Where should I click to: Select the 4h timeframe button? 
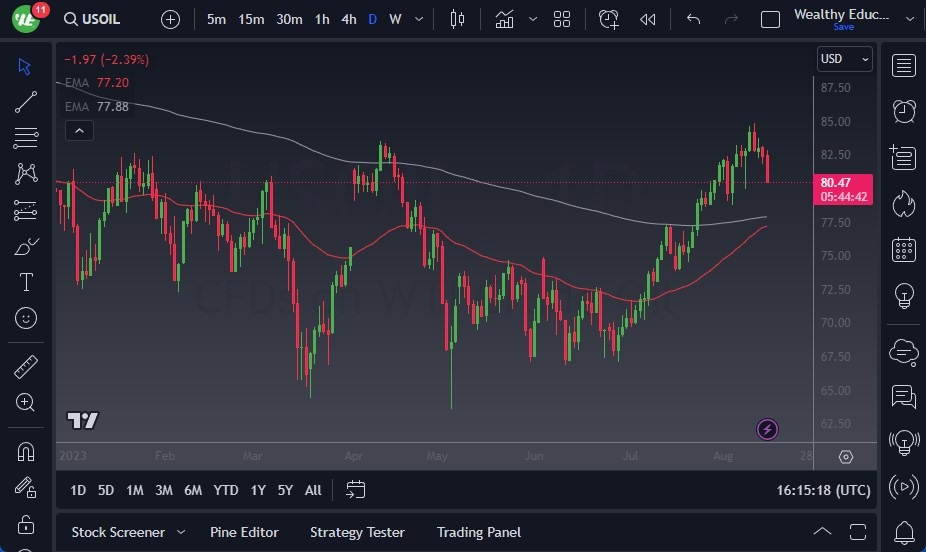point(348,19)
